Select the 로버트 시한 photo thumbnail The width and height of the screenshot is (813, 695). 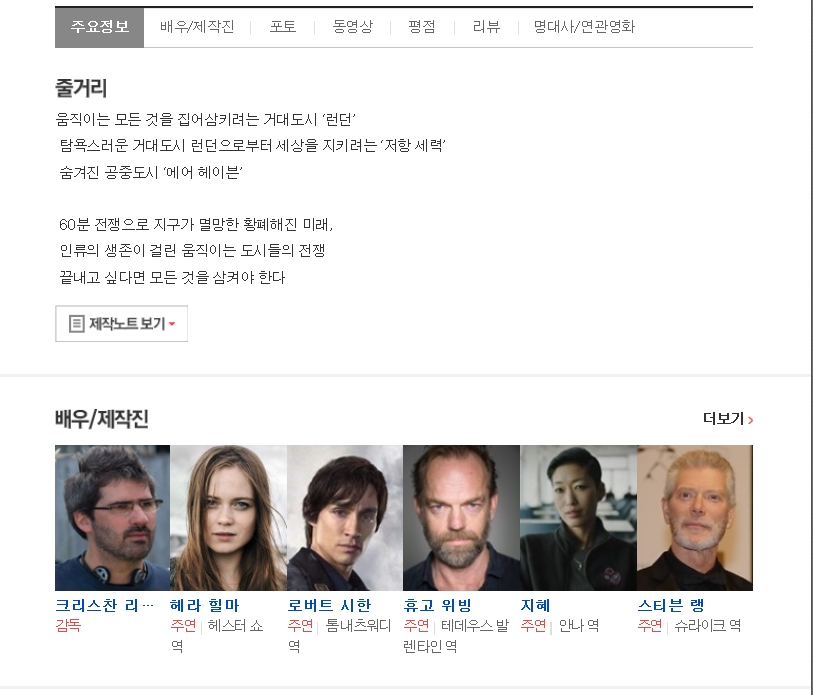pyautogui.click(x=345, y=518)
